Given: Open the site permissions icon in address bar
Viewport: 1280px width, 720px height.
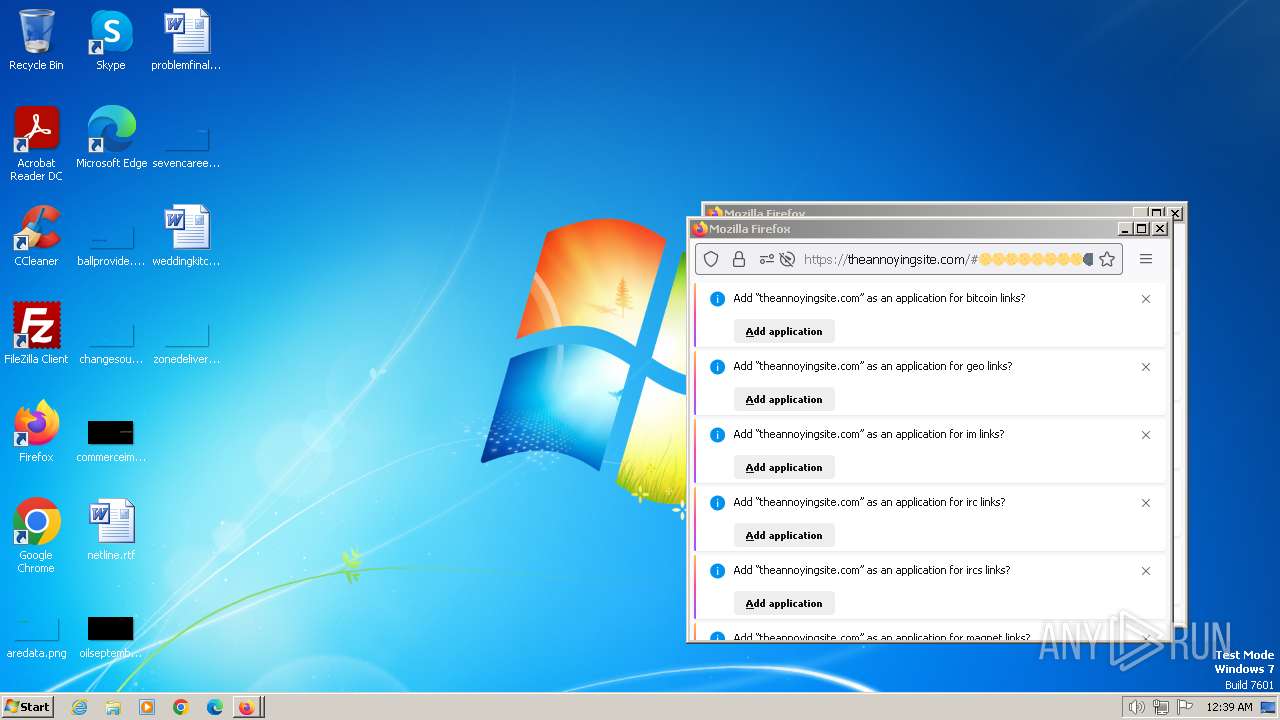Looking at the screenshot, I should [766, 259].
